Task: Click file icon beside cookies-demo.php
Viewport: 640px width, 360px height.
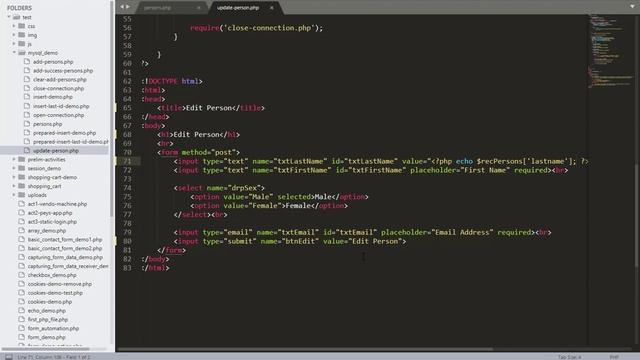Action: click(x=22, y=302)
